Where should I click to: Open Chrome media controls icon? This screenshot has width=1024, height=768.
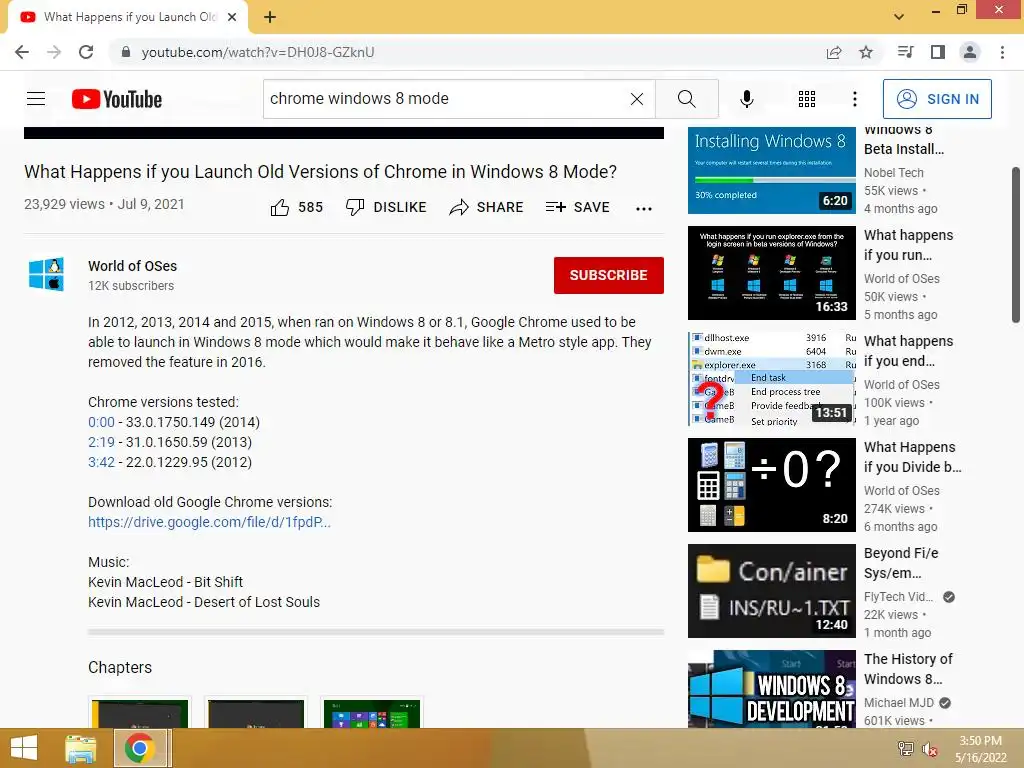pos(905,52)
